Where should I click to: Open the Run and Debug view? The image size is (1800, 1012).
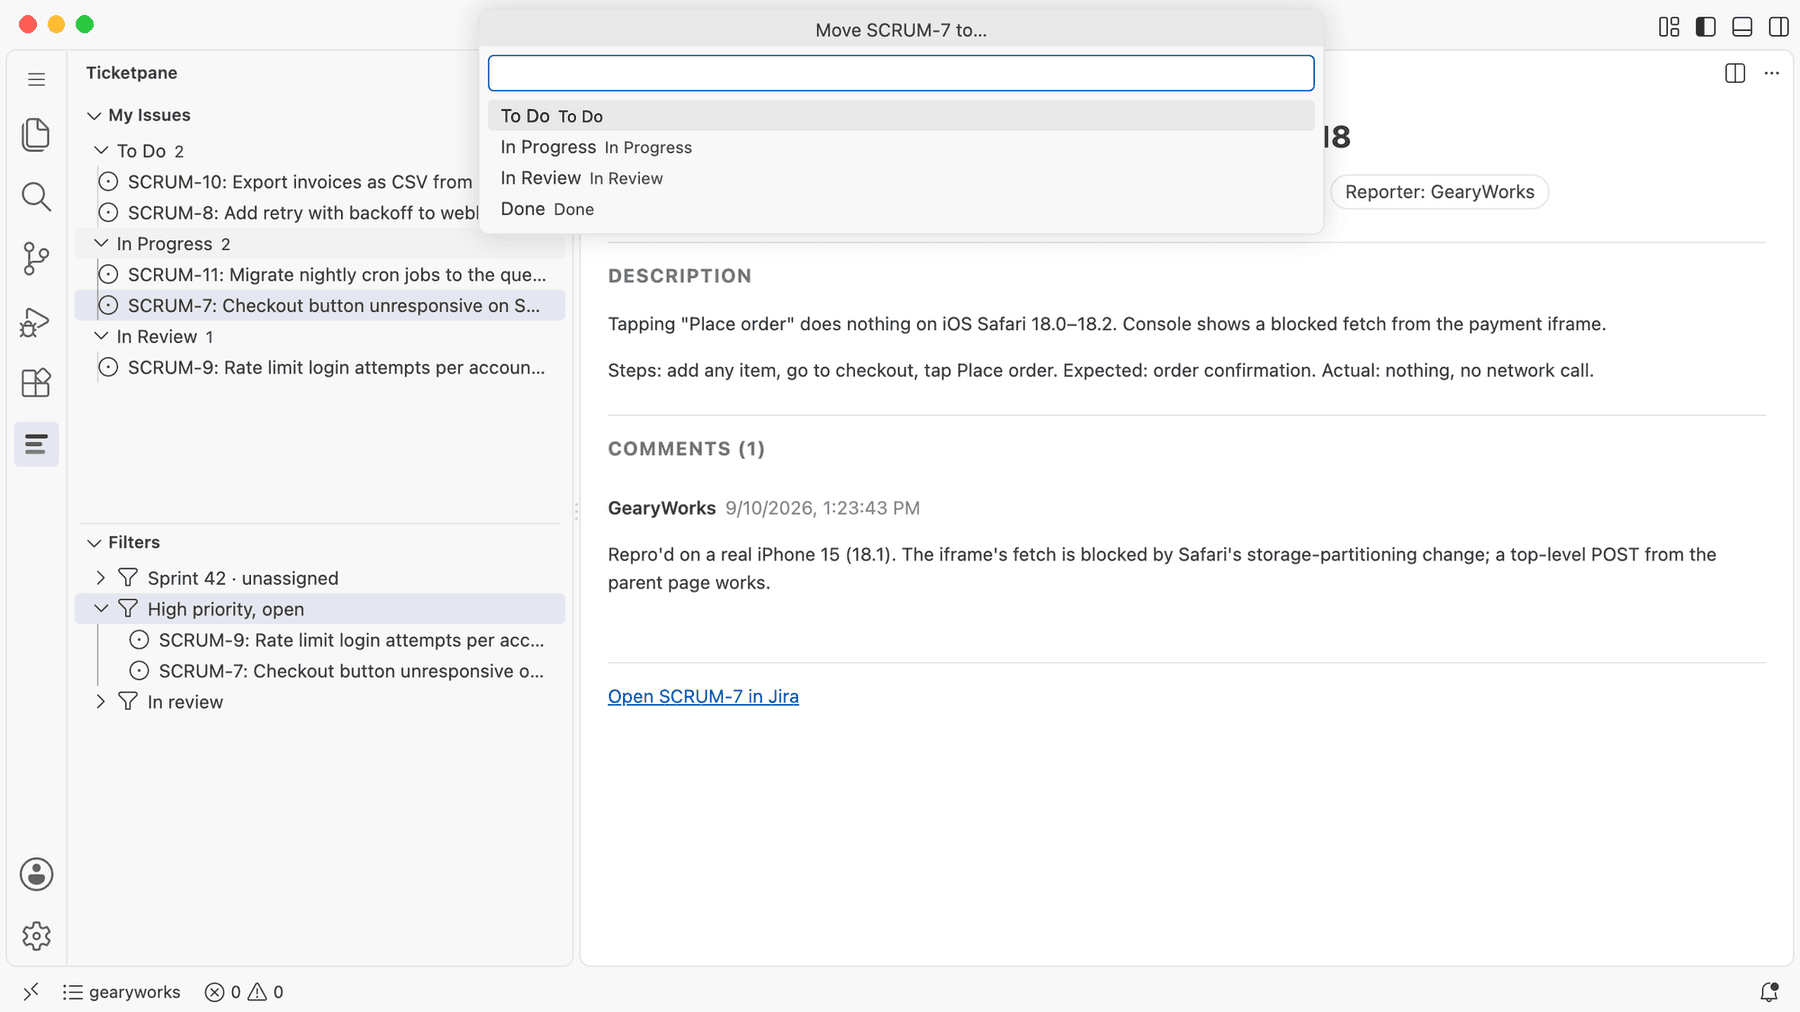coord(36,321)
